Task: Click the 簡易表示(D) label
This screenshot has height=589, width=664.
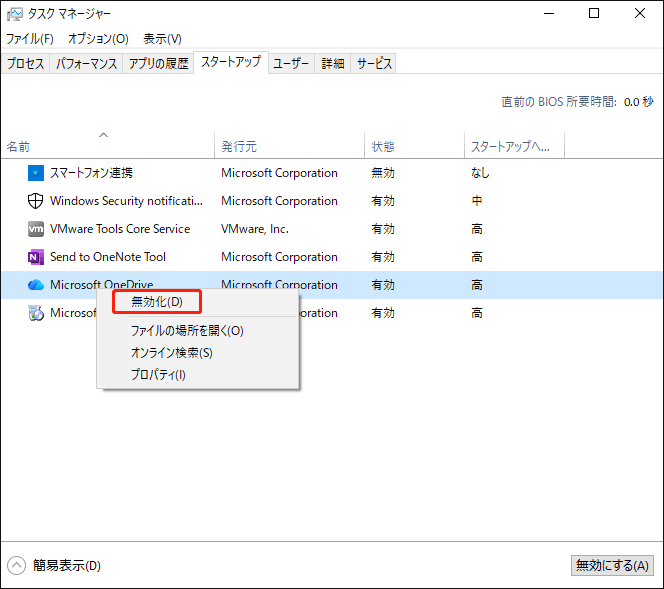Action: click(67, 565)
